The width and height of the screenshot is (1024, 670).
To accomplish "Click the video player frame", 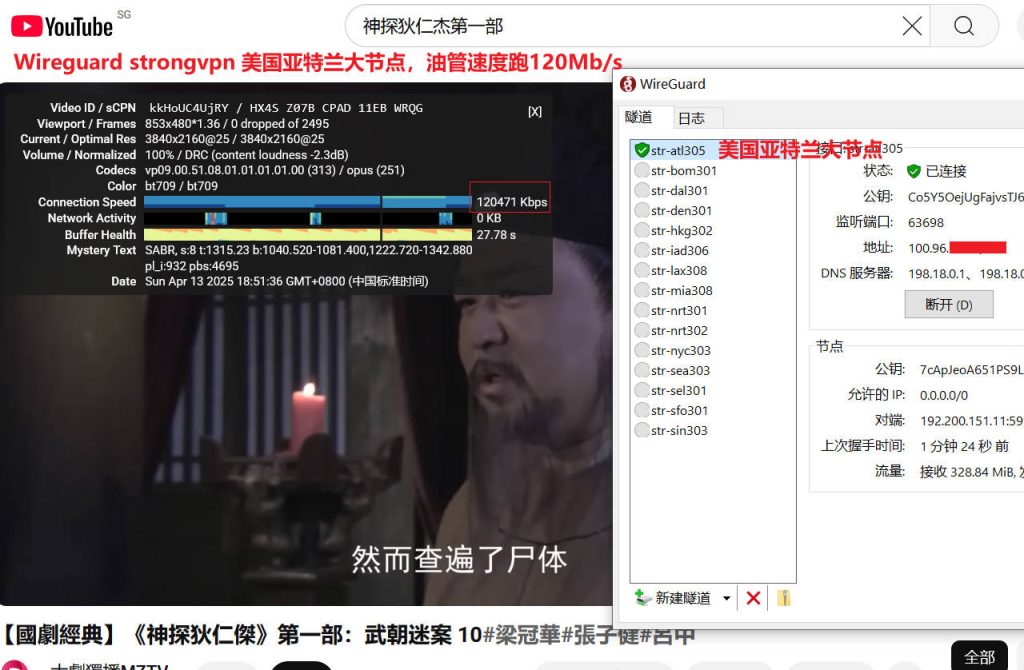I will pyautogui.click(x=306, y=344).
